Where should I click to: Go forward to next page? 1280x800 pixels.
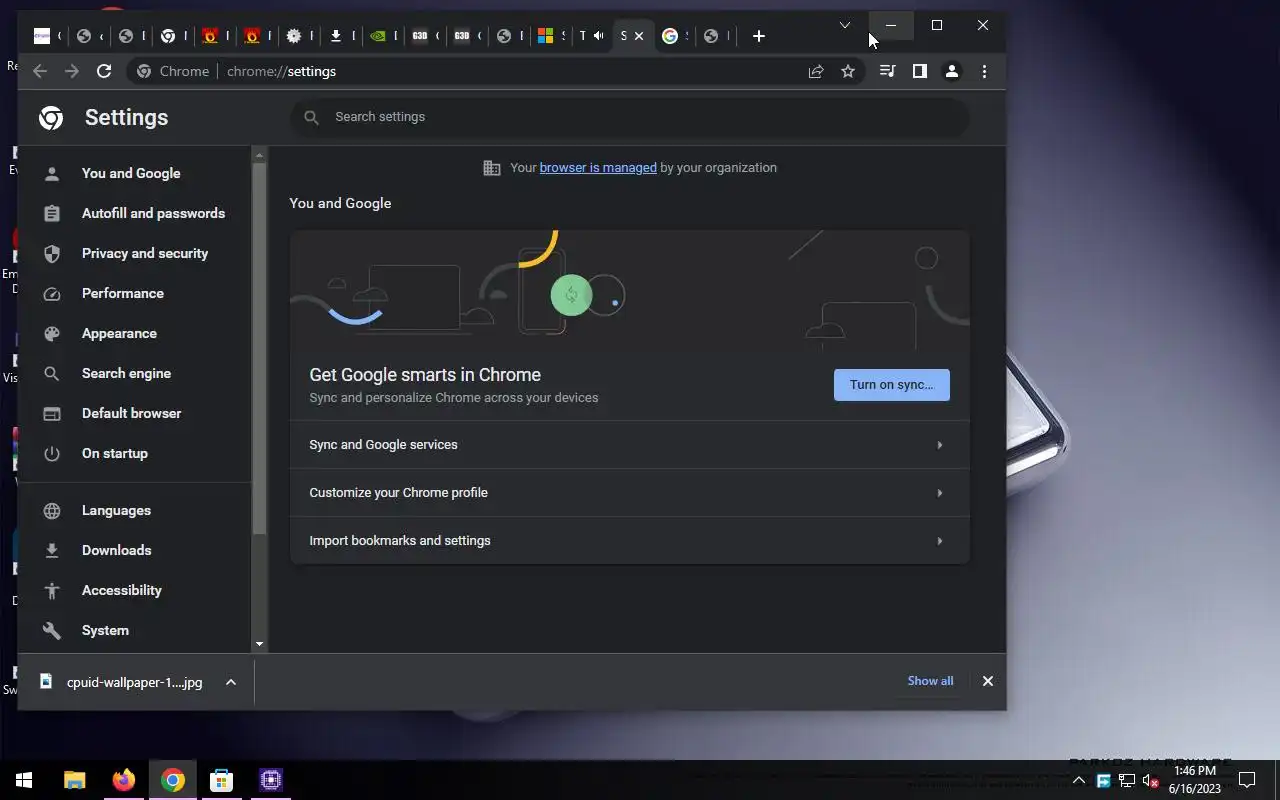coord(72,71)
